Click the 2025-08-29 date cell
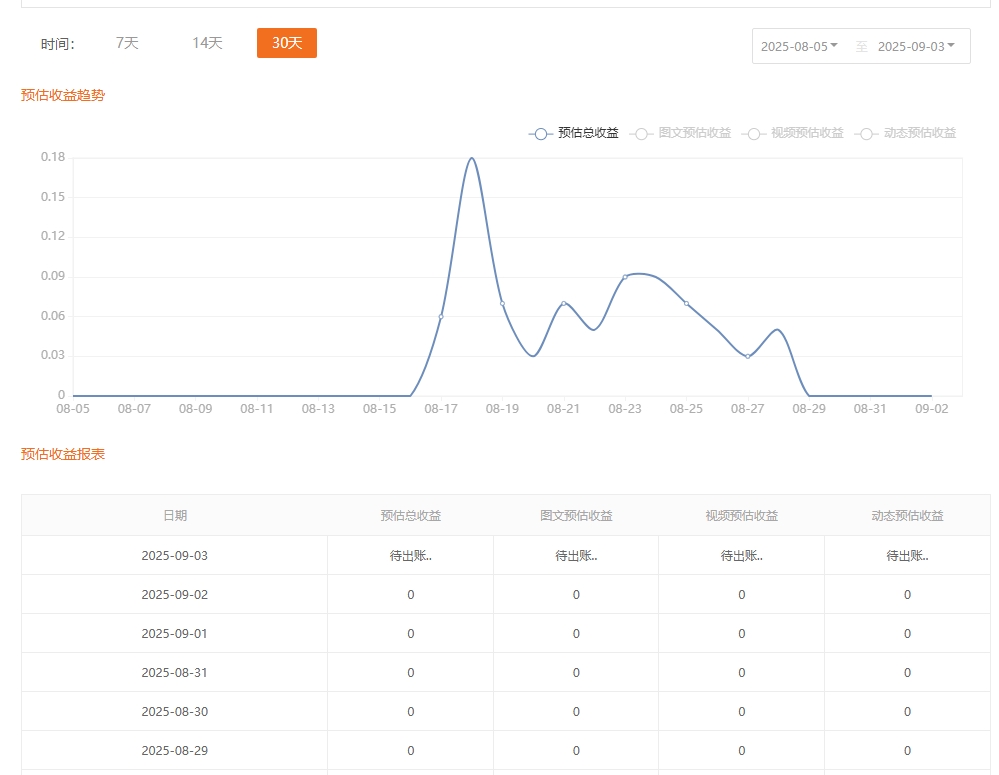This screenshot has height=775, width=999. pos(175,750)
